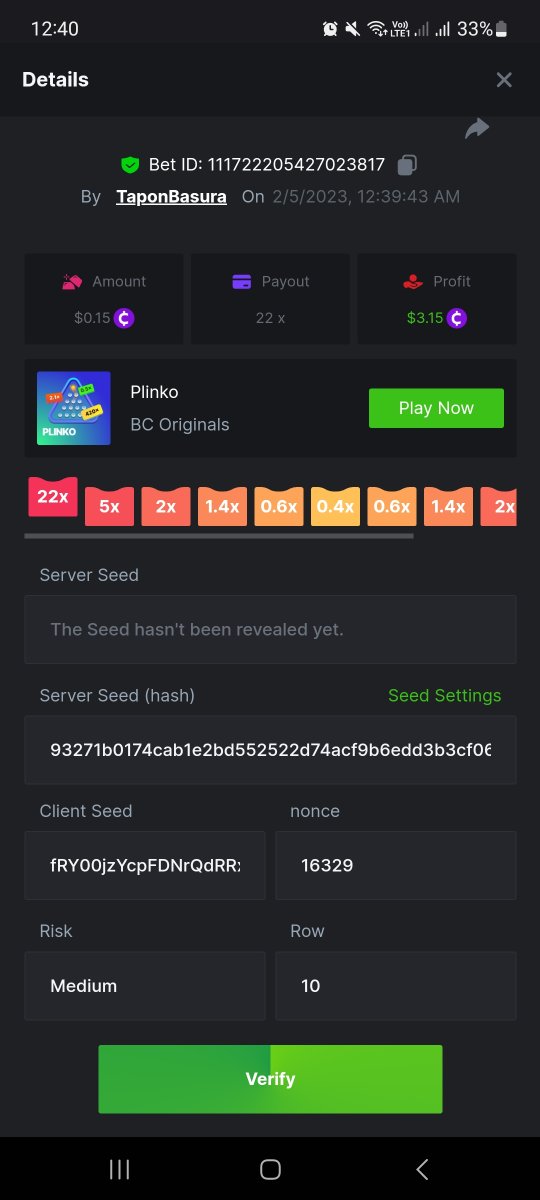The width and height of the screenshot is (540, 1200).
Task: Click the Play Now button
Action: 436,408
